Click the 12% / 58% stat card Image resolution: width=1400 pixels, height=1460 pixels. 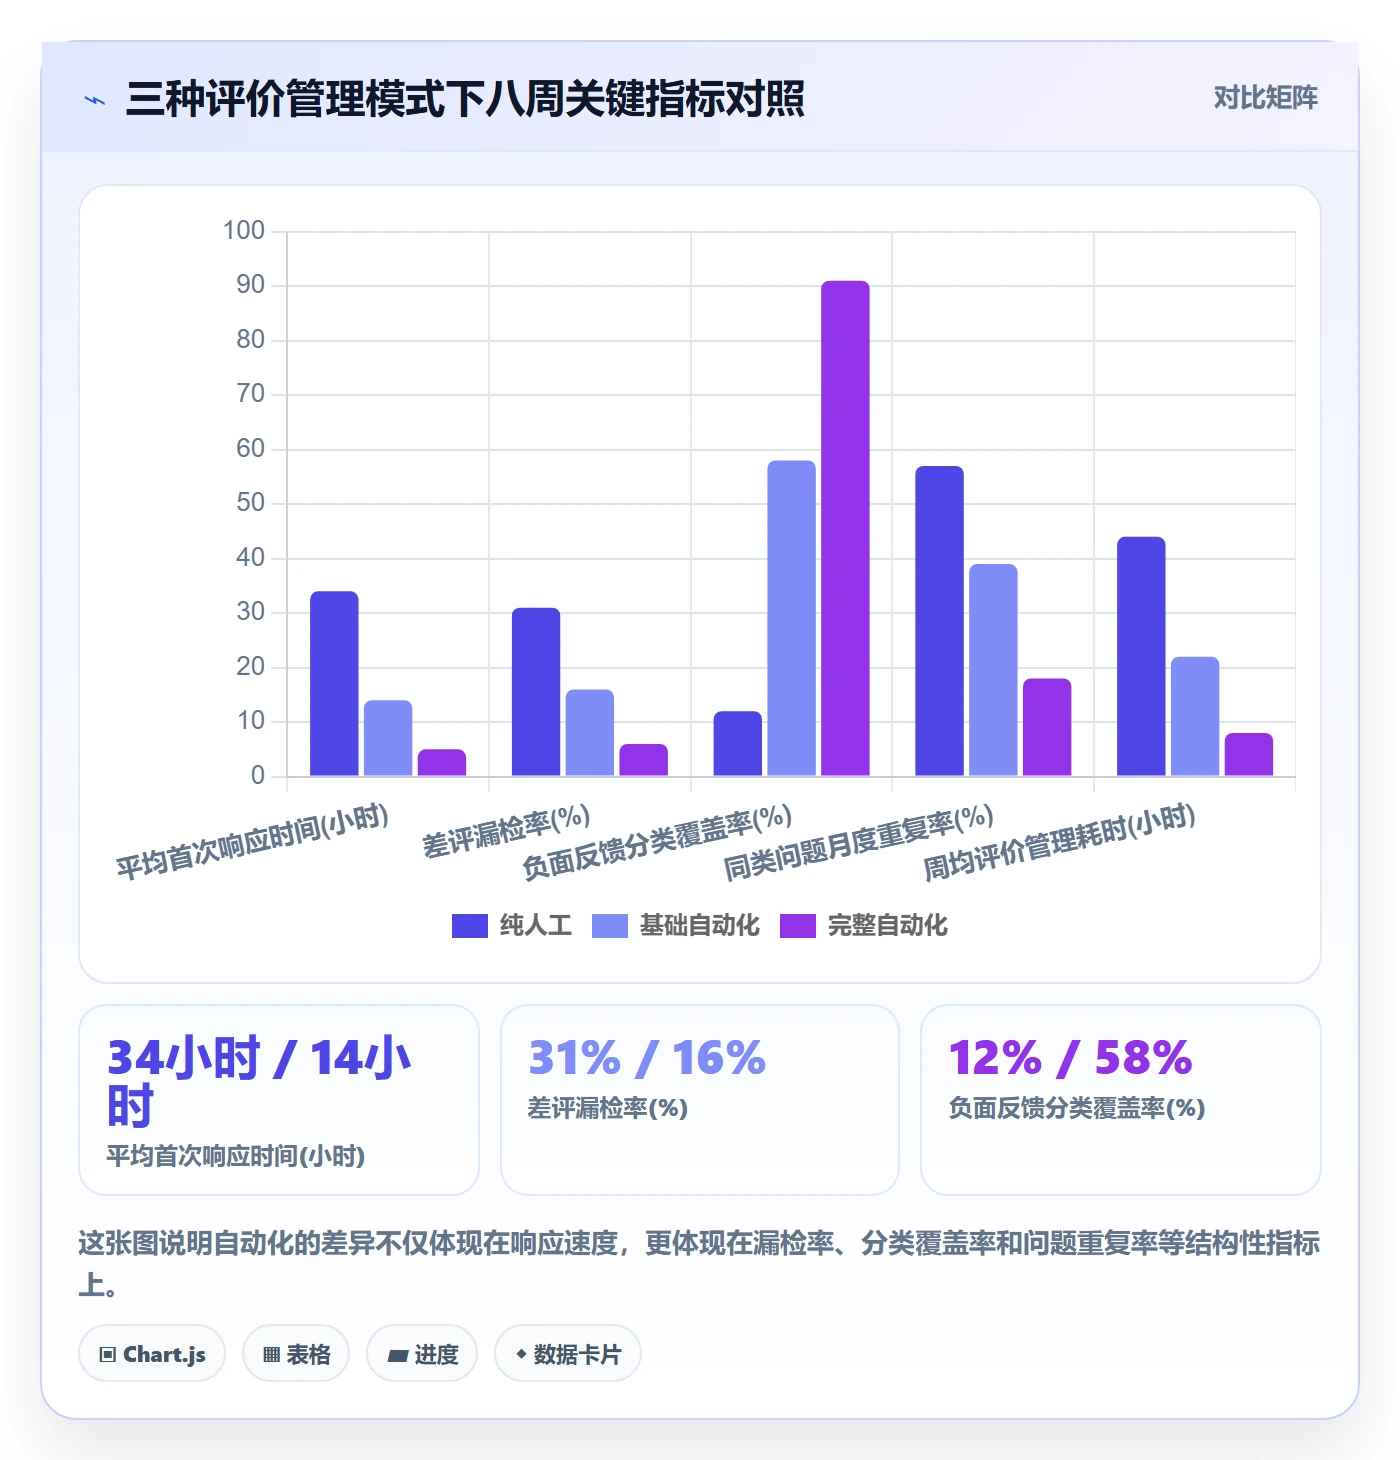click(x=1121, y=1100)
